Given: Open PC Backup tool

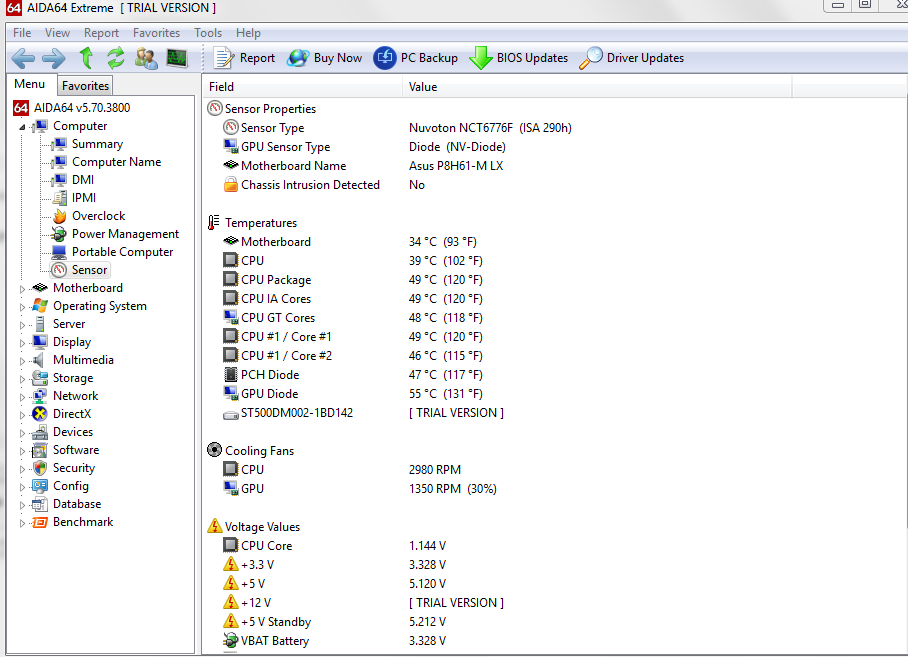Looking at the screenshot, I should coord(416,58).
